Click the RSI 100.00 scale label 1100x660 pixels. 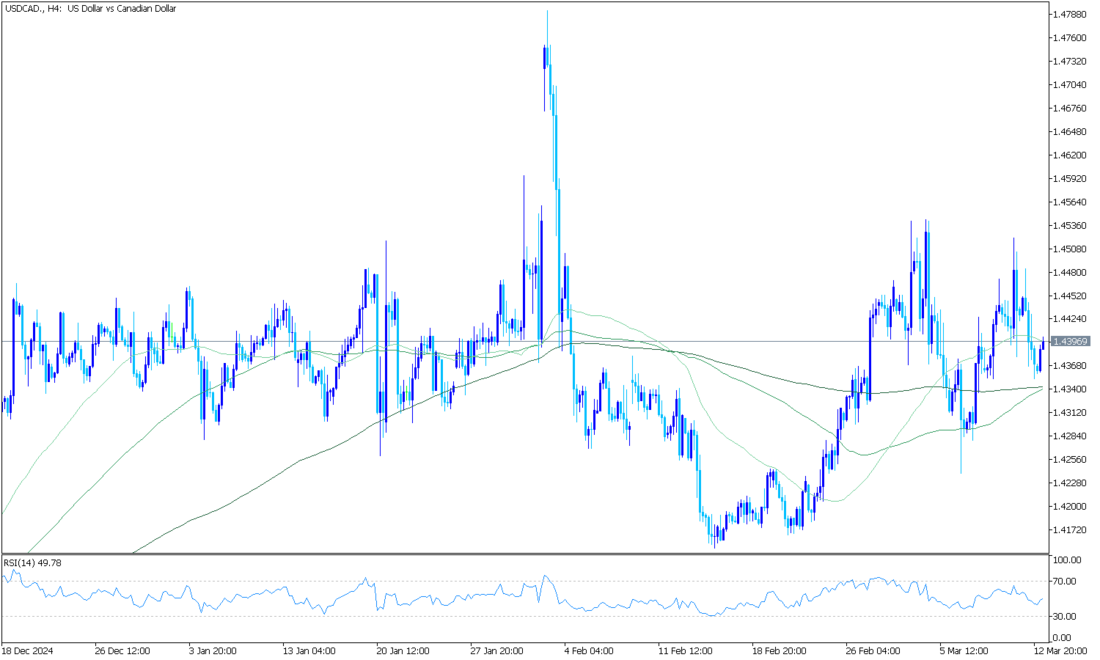1066,560
